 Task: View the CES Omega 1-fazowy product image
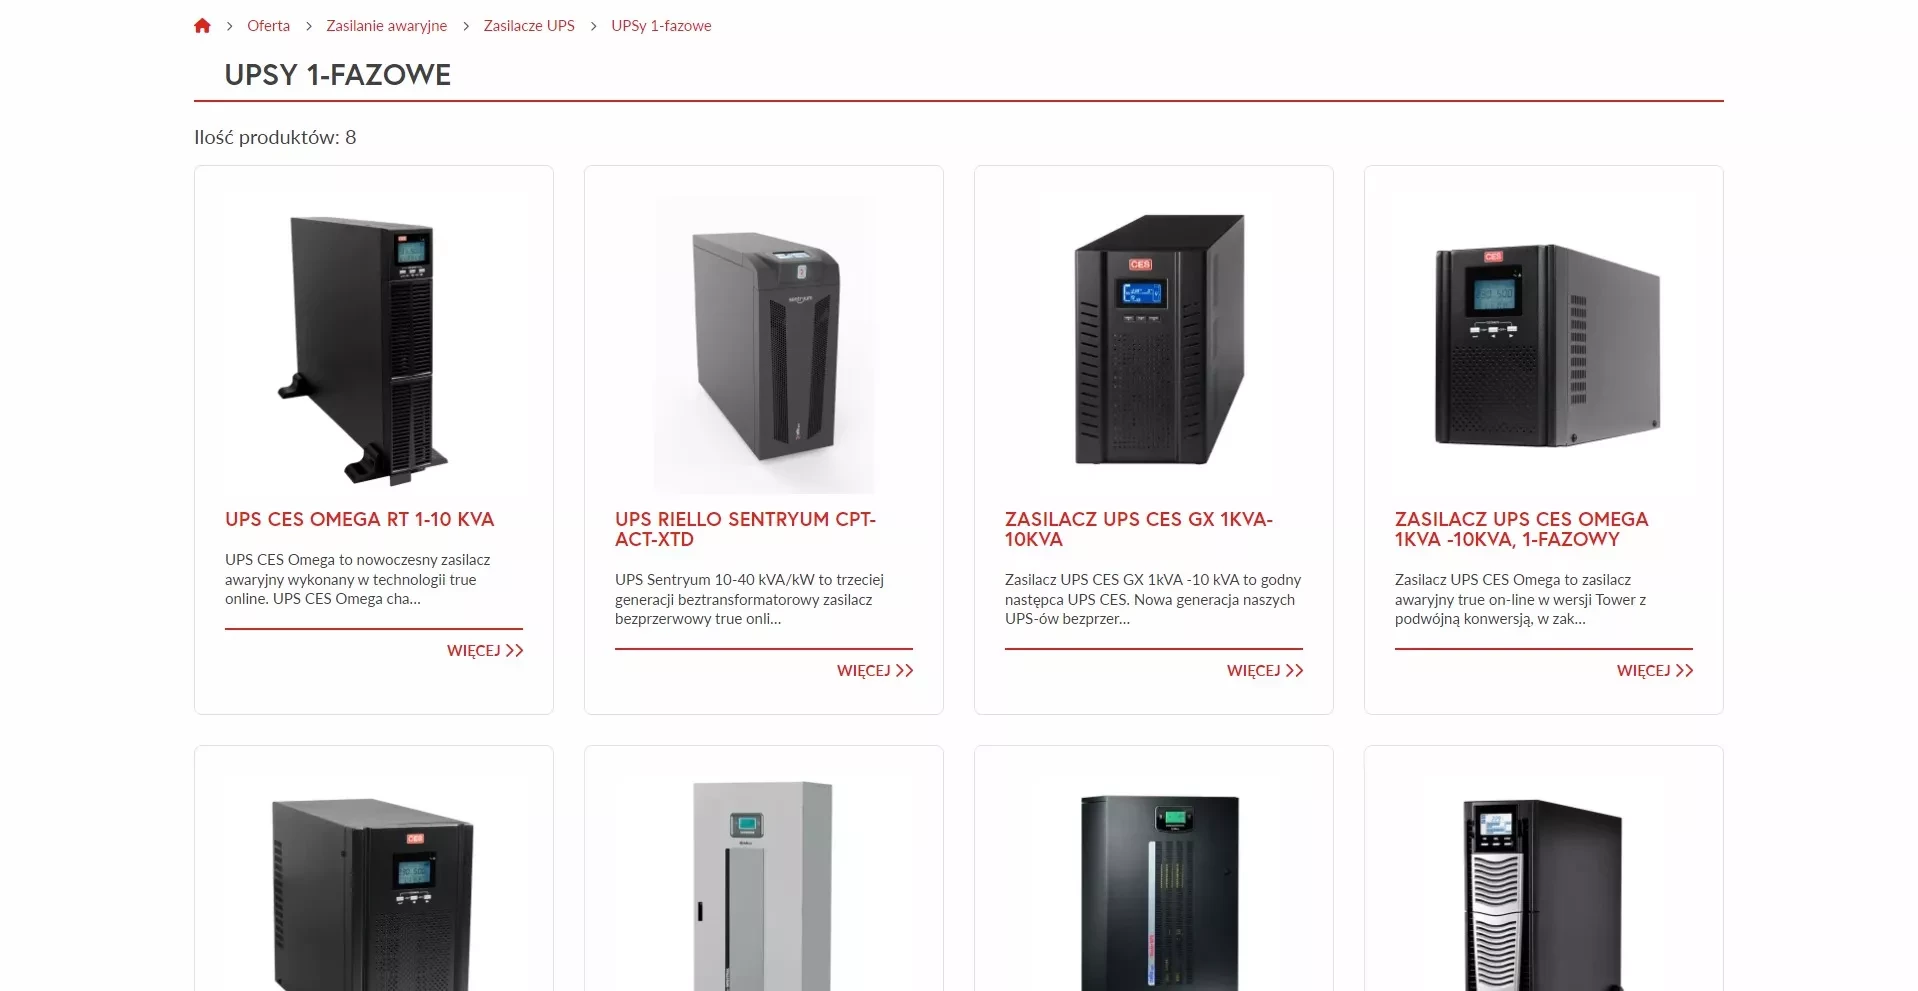tap(1544, 345)
